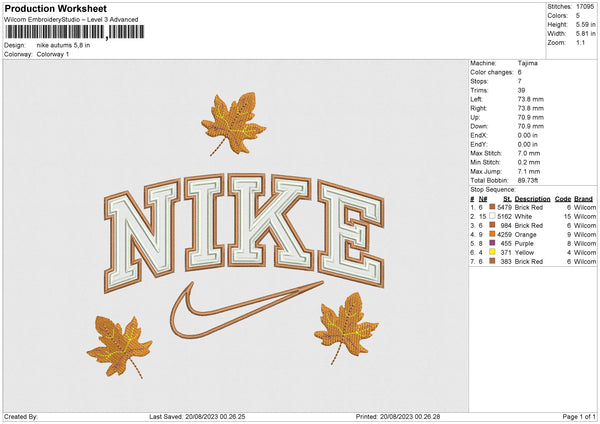Click the 'Created By:' footer label
600x424 pixels.
(x=21, y=417)
